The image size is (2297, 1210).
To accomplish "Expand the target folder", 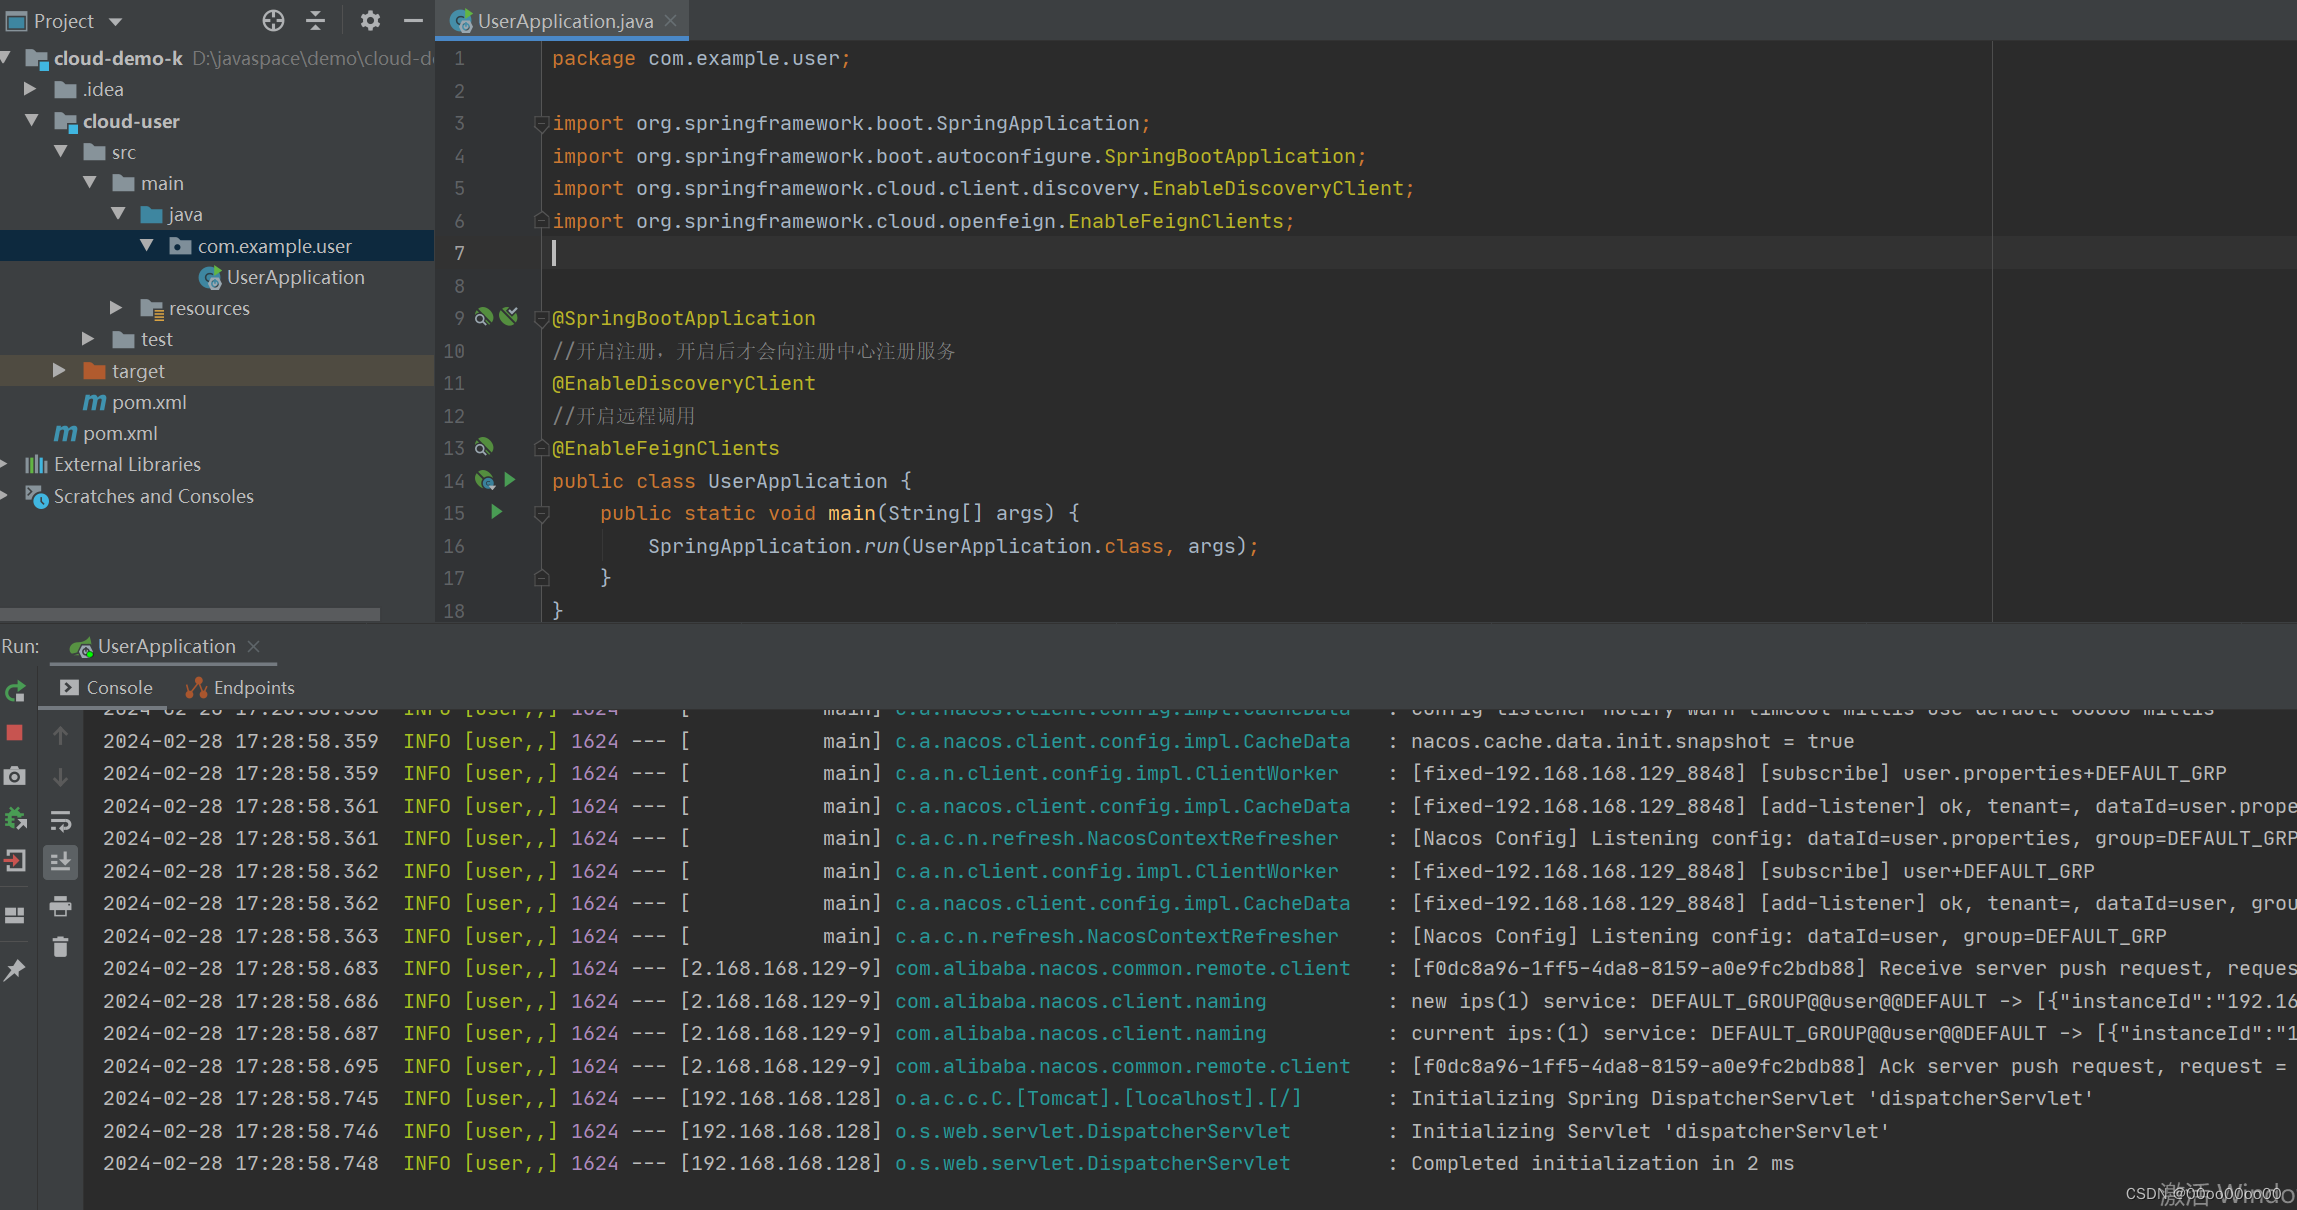I will tap(59, 371).
